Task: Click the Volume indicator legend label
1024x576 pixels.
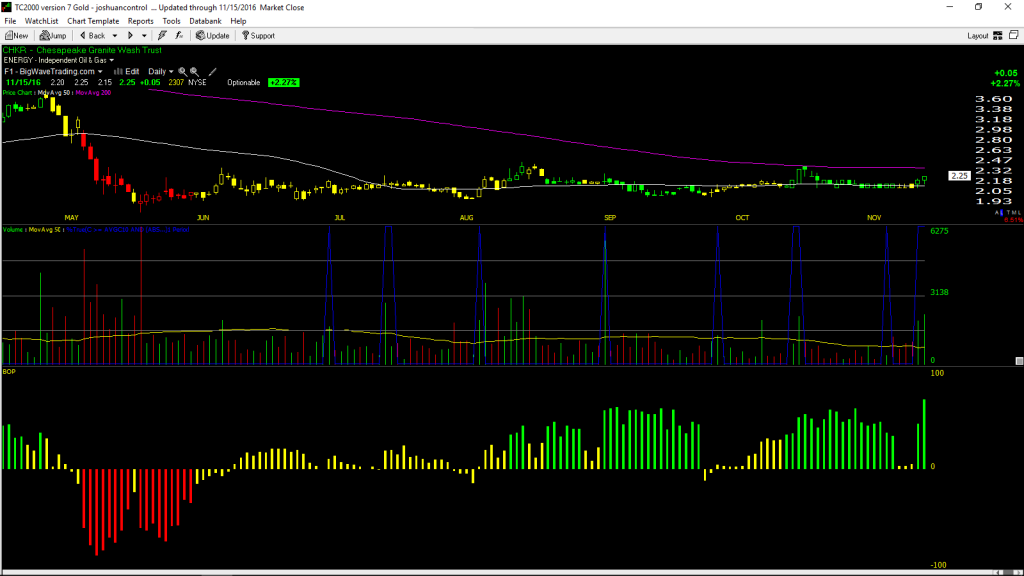Action: [13, 230]
